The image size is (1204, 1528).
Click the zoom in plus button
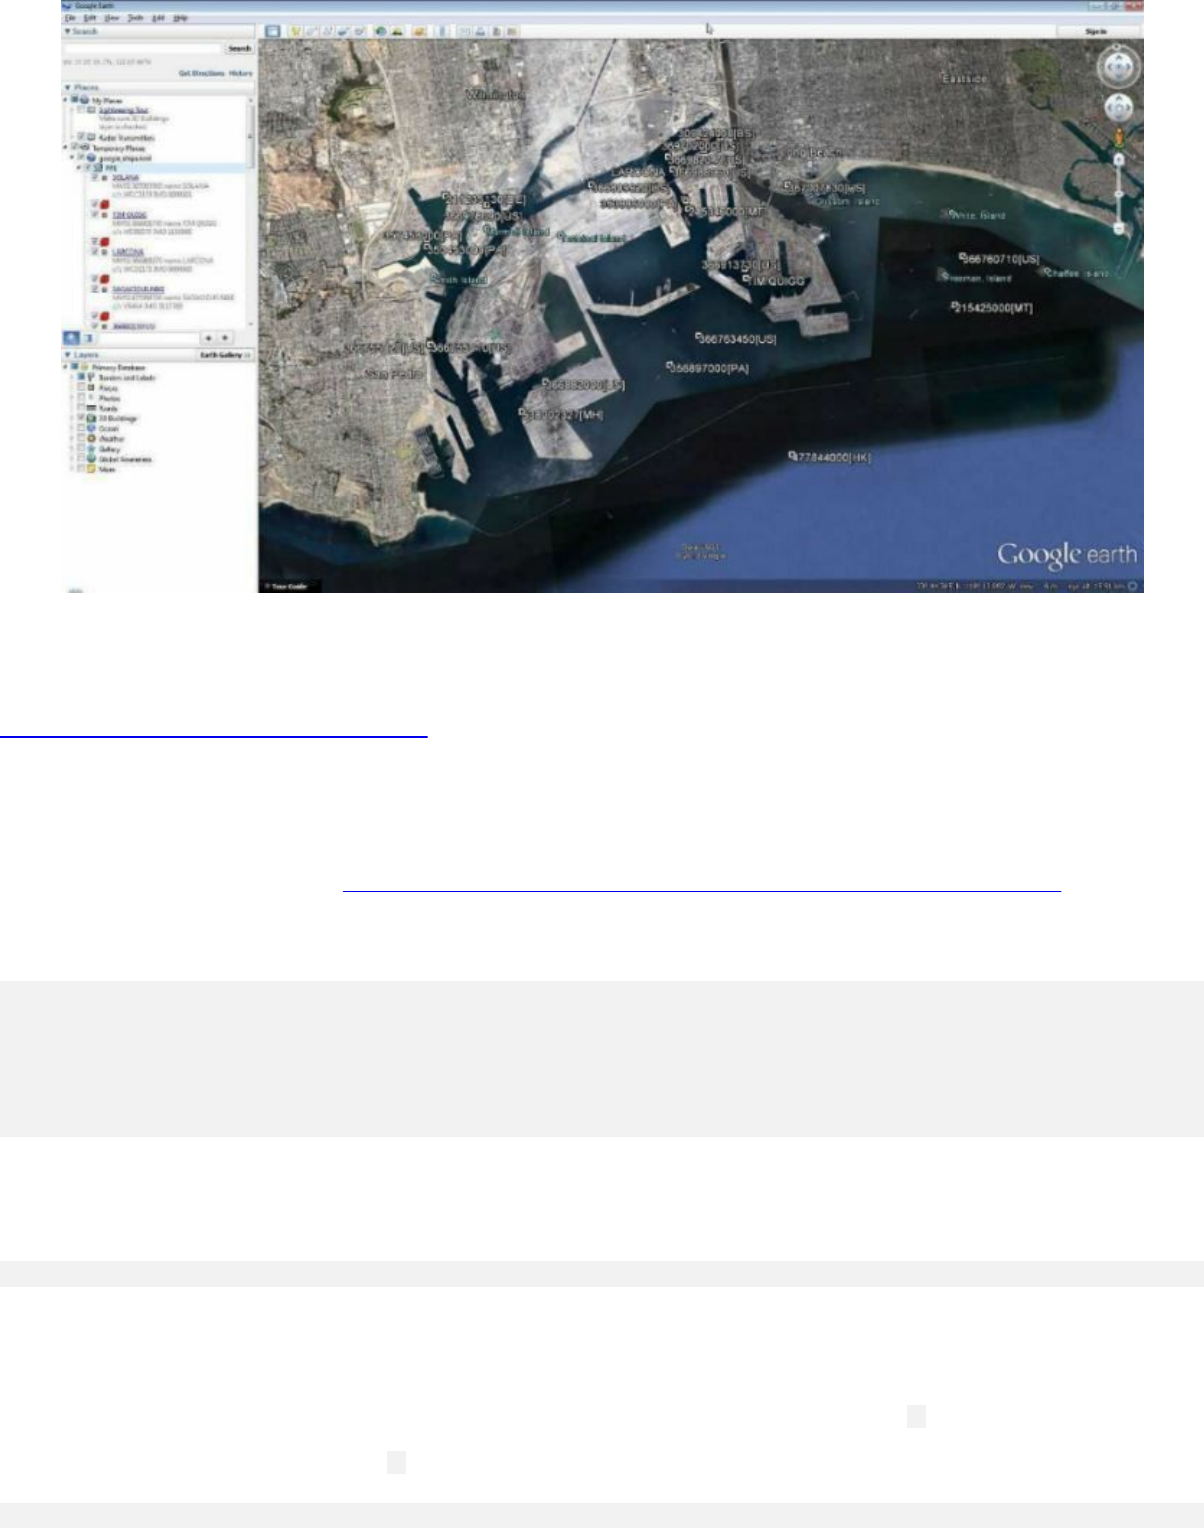1119,159
